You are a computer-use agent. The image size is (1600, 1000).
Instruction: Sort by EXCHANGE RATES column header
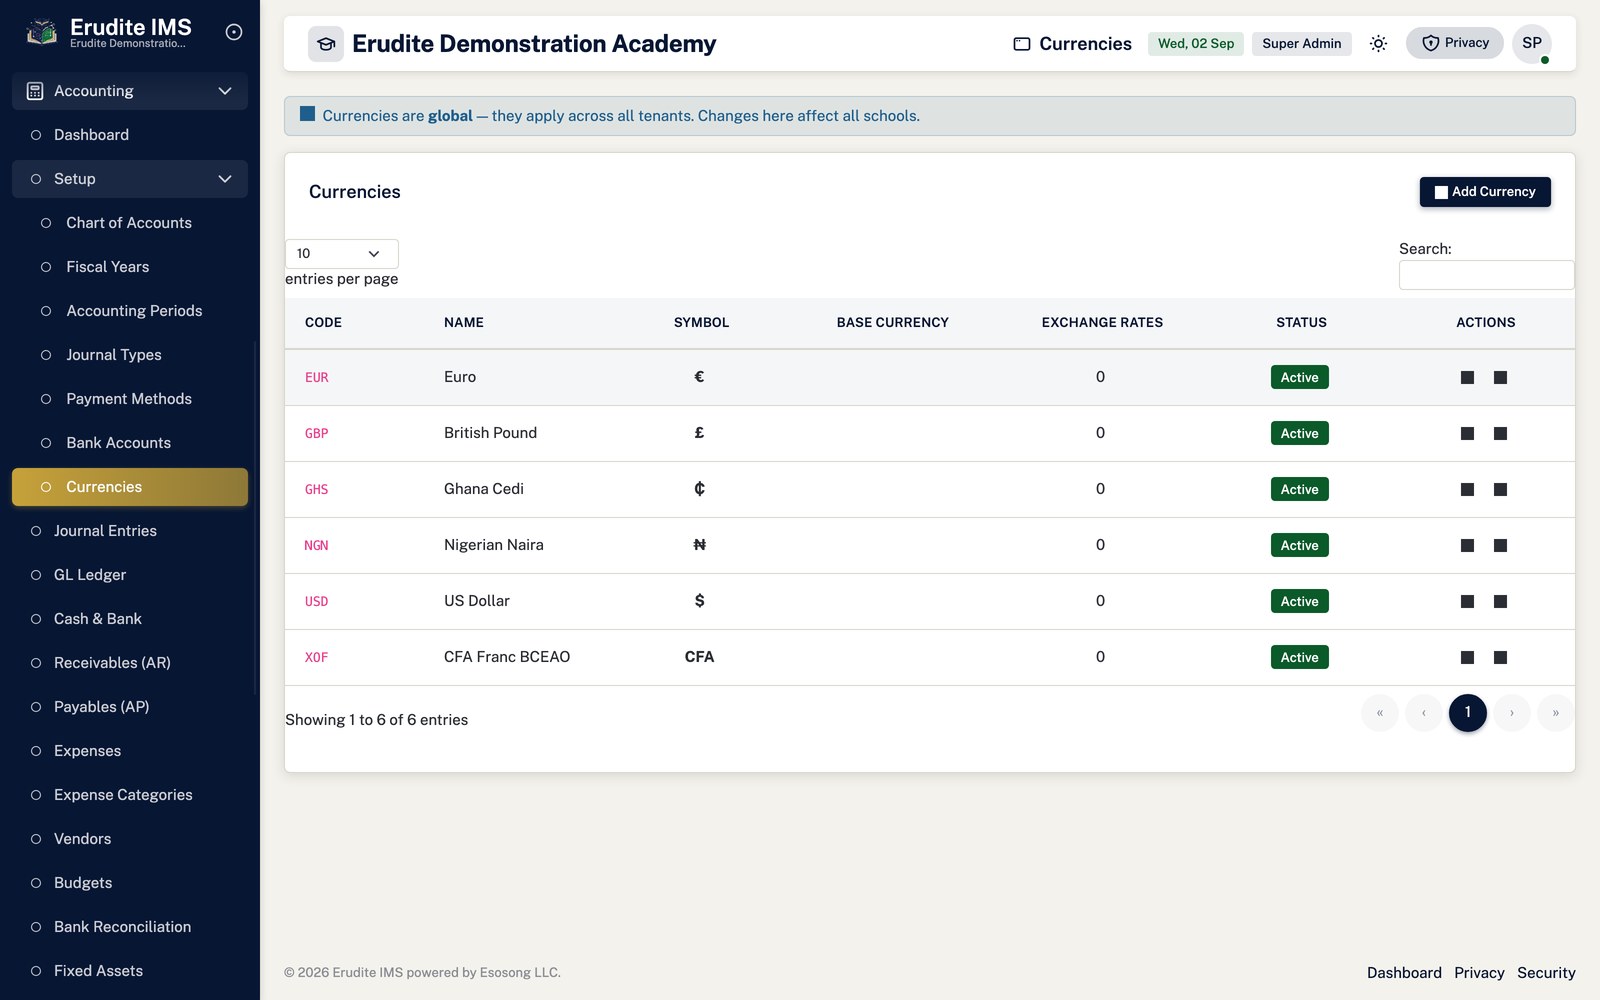[1102, 323]
